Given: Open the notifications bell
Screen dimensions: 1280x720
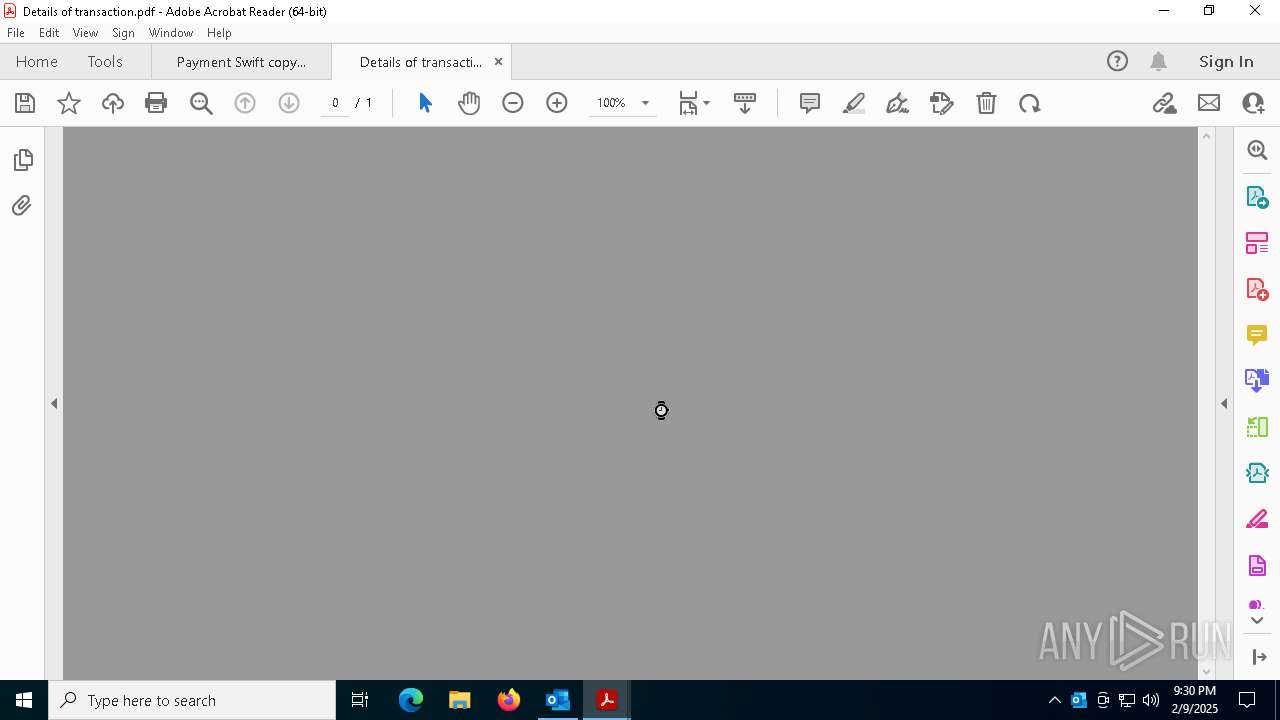Looking at the screenshot, I should [x=1158, y=62].
